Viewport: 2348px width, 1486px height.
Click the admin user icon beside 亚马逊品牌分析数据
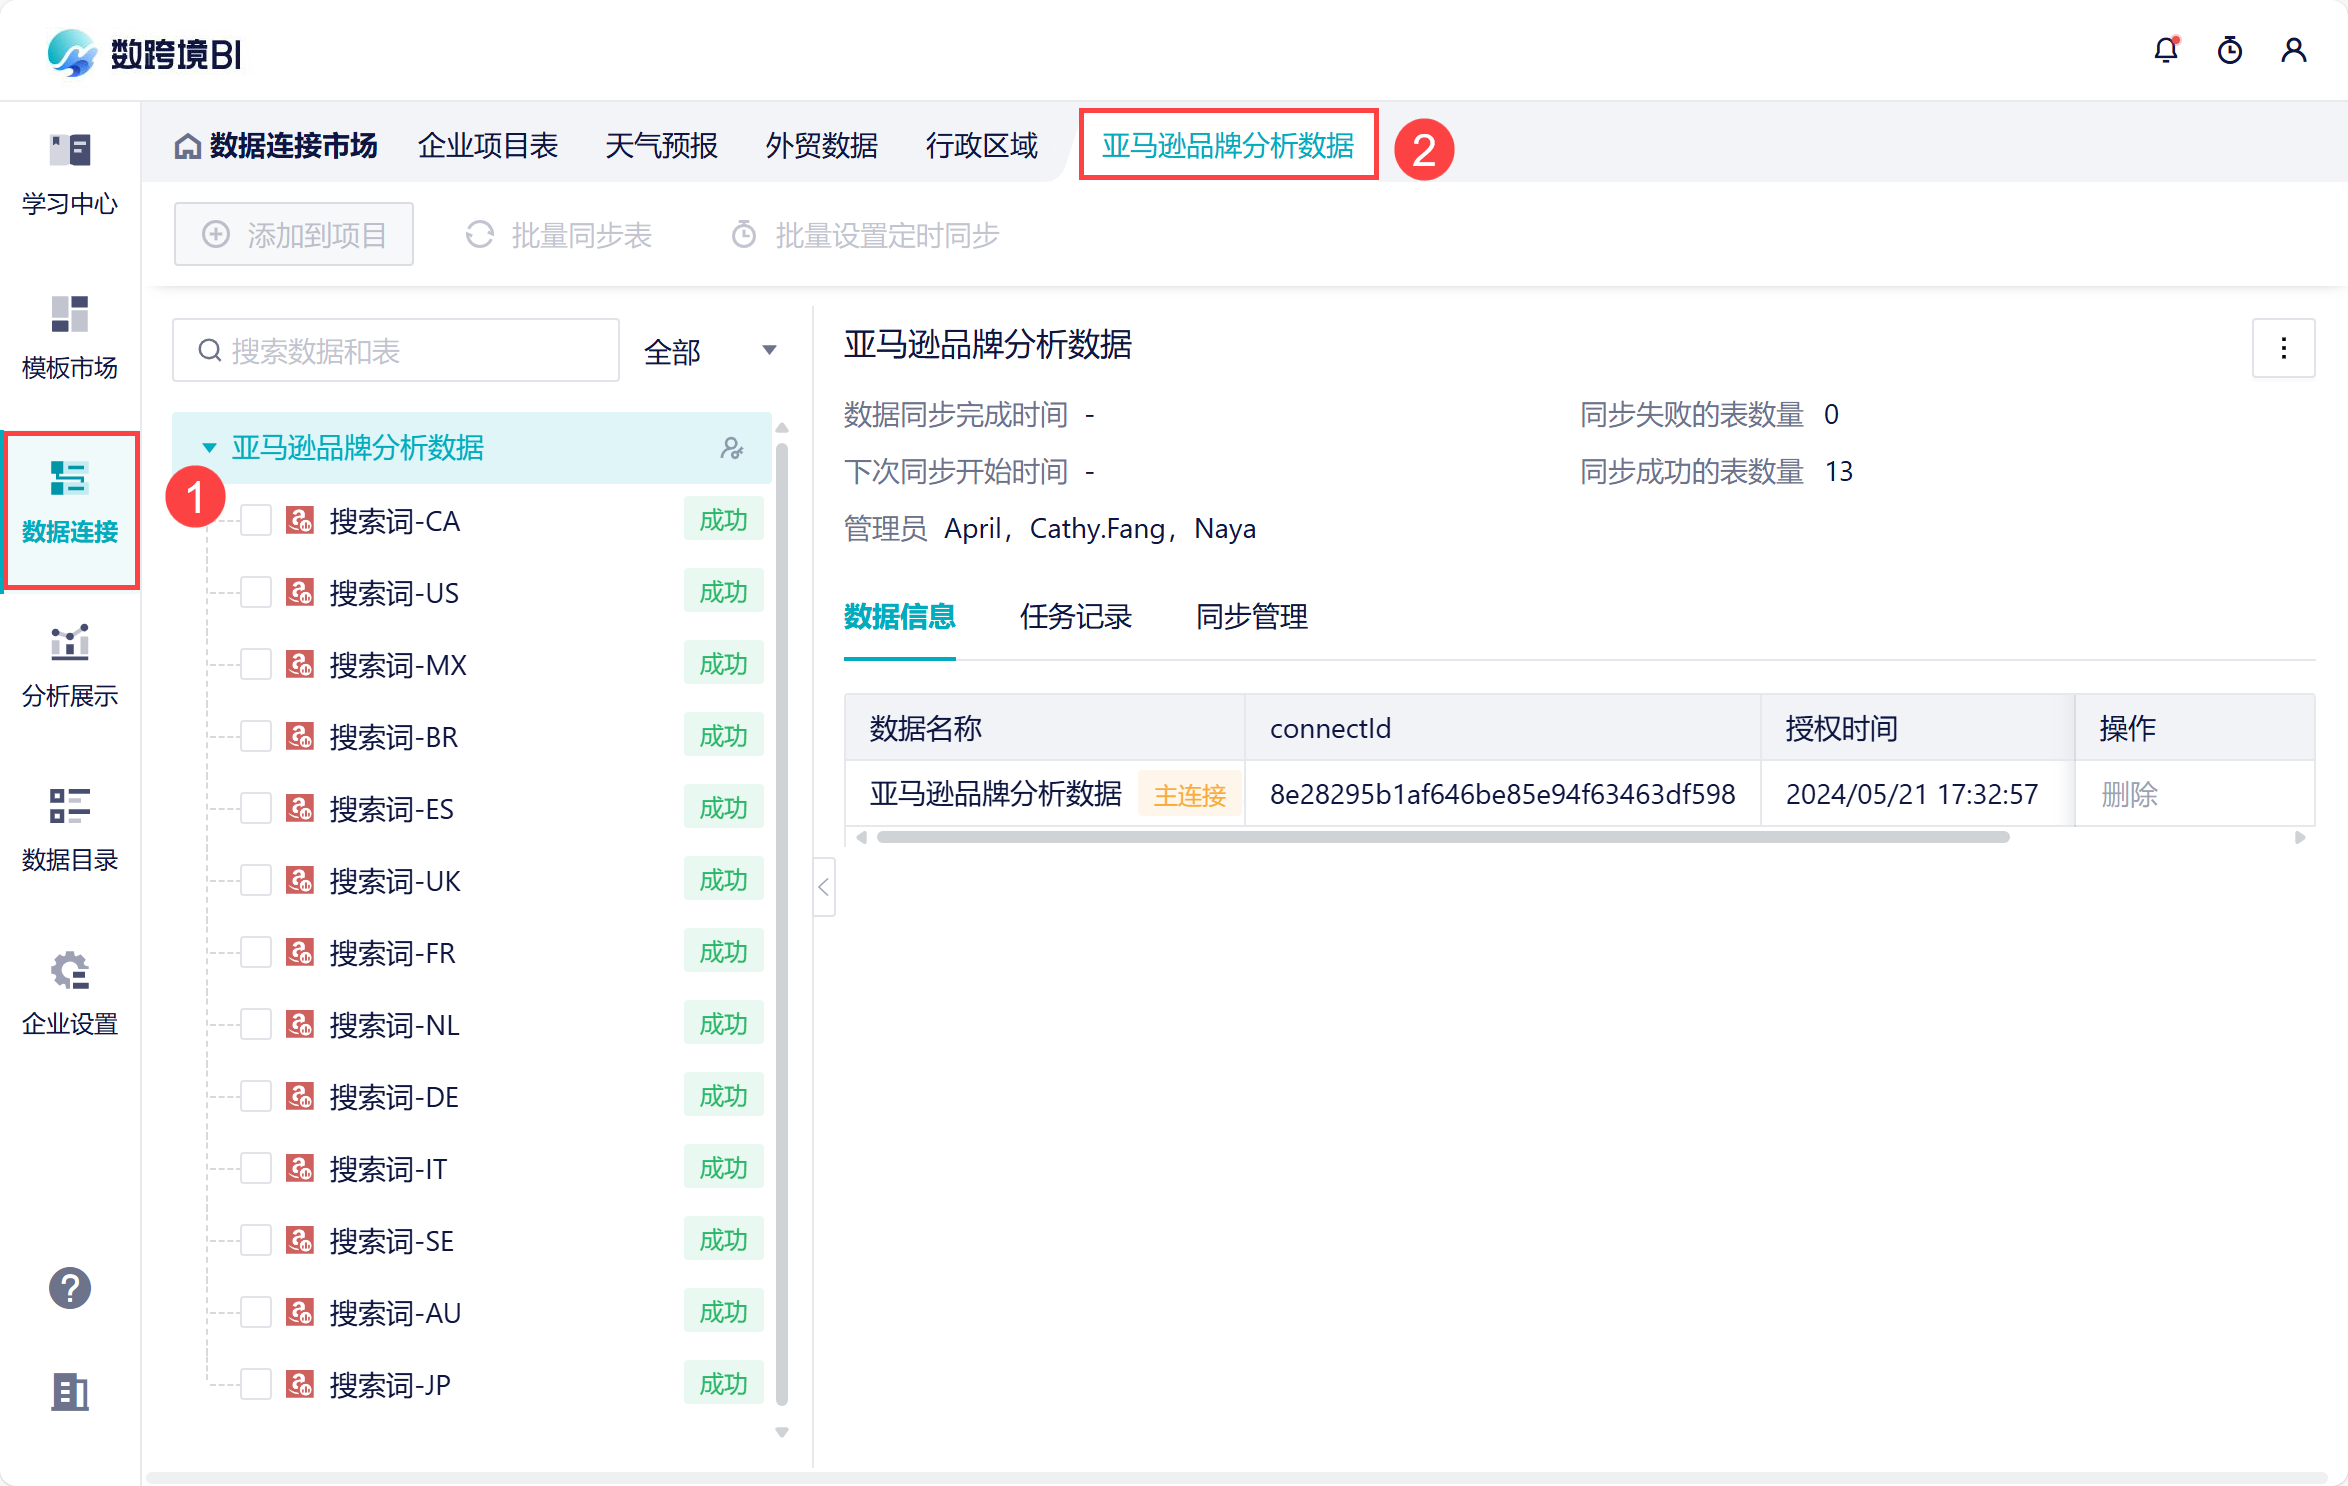[732, 448]
